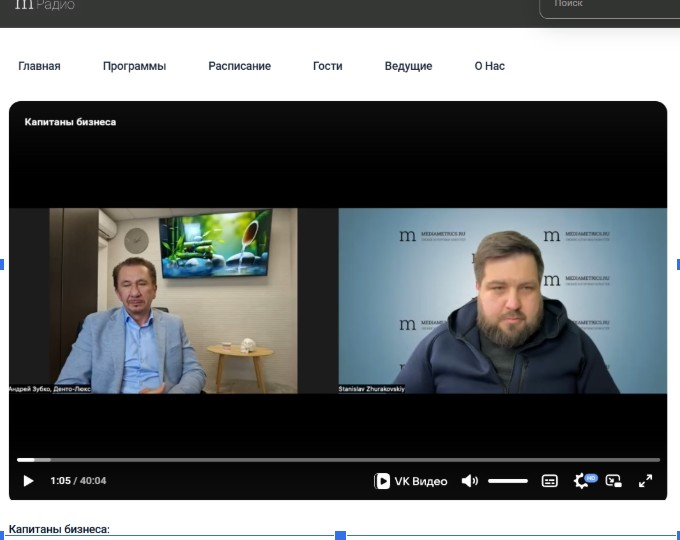Click the video progress bar

pyautogui.click(x=338, y=460)
